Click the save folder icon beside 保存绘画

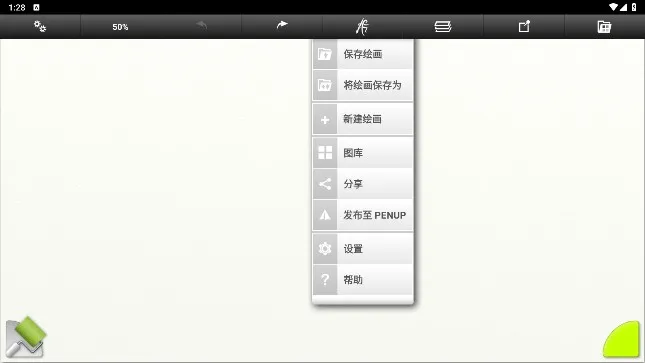click(x=325, y=54)
